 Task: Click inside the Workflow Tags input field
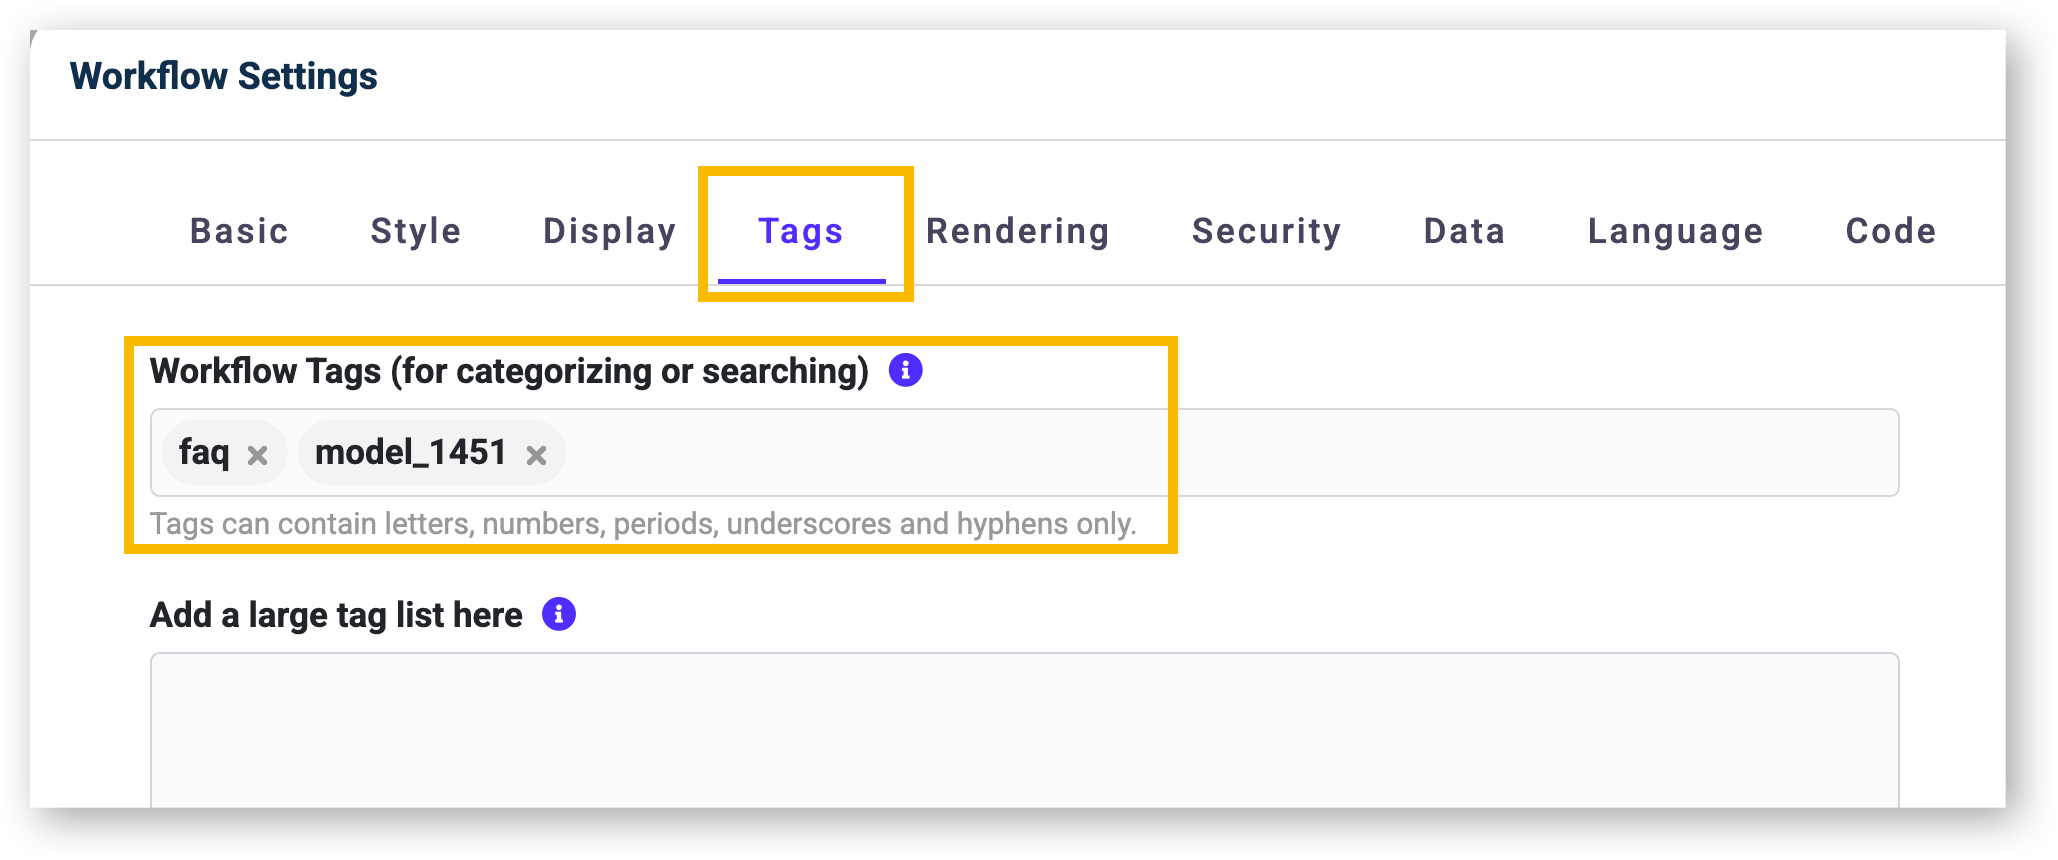coord(1000,452)
